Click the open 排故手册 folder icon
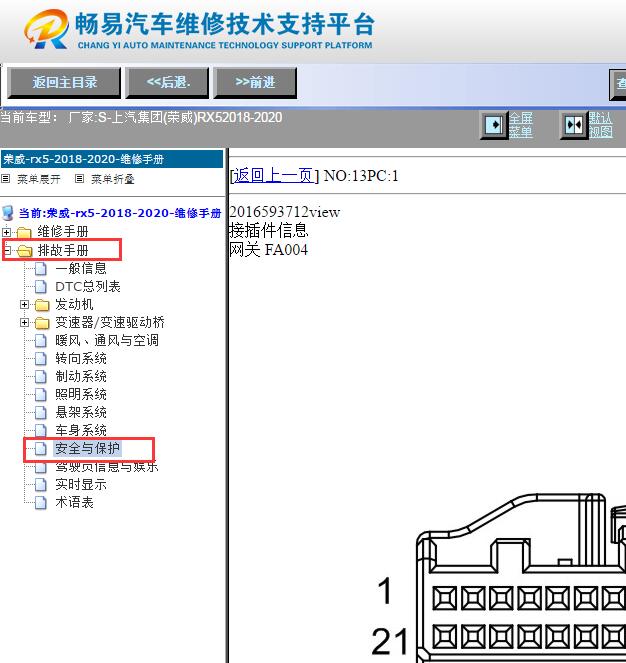This screenshot has height=663, width=626. pos(25,251)
